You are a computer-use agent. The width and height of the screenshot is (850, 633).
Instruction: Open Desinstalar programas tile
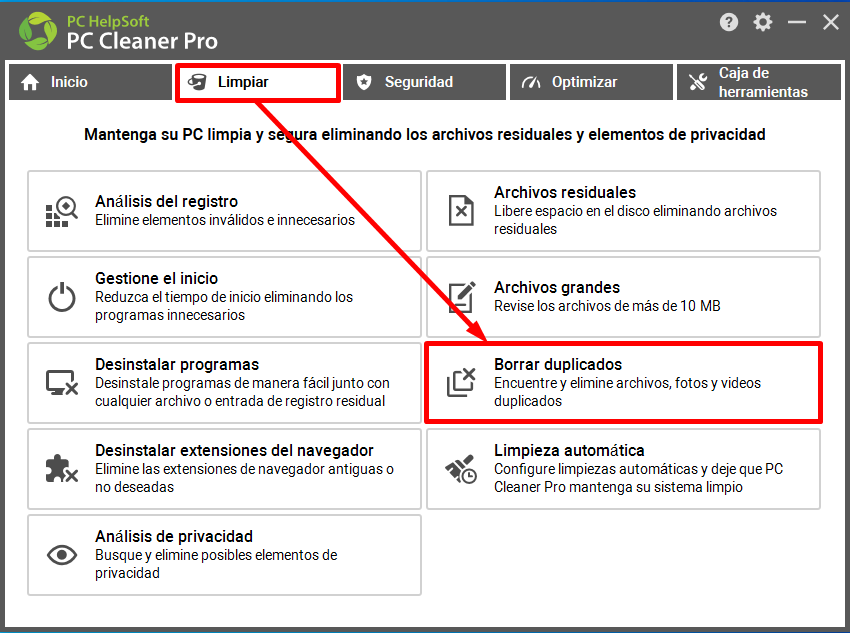pos(224,383)
